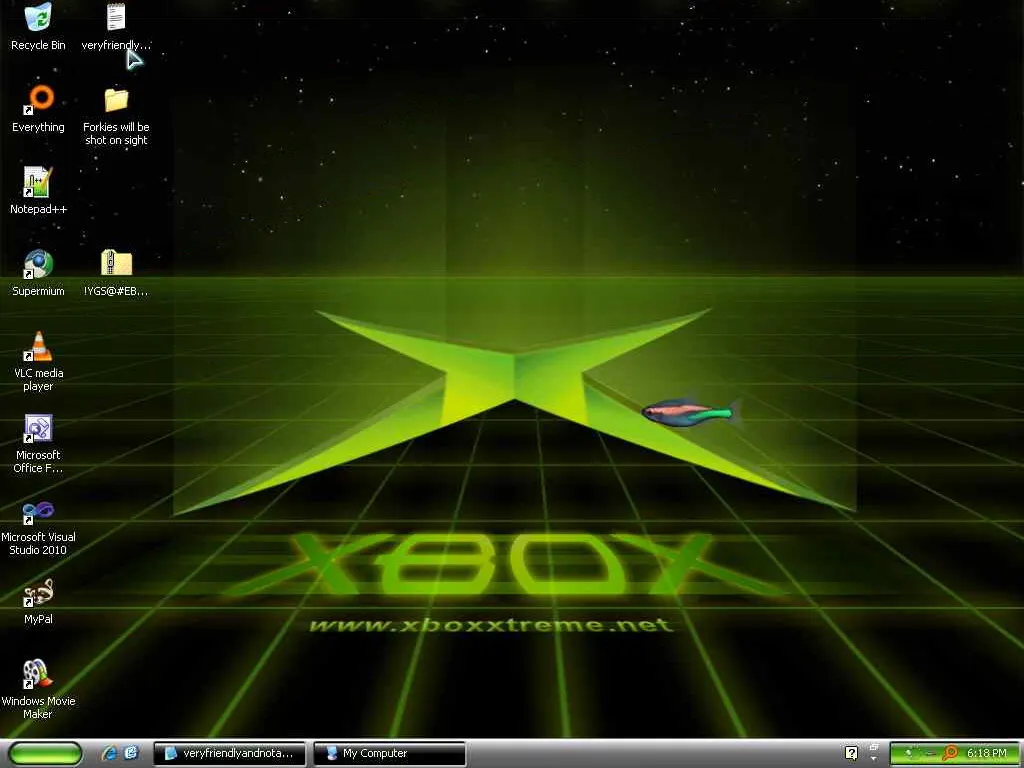The width and height of the screenshot is (1024, 768).
Task: Select the Everything search shortcut
Action: point(38,108)
